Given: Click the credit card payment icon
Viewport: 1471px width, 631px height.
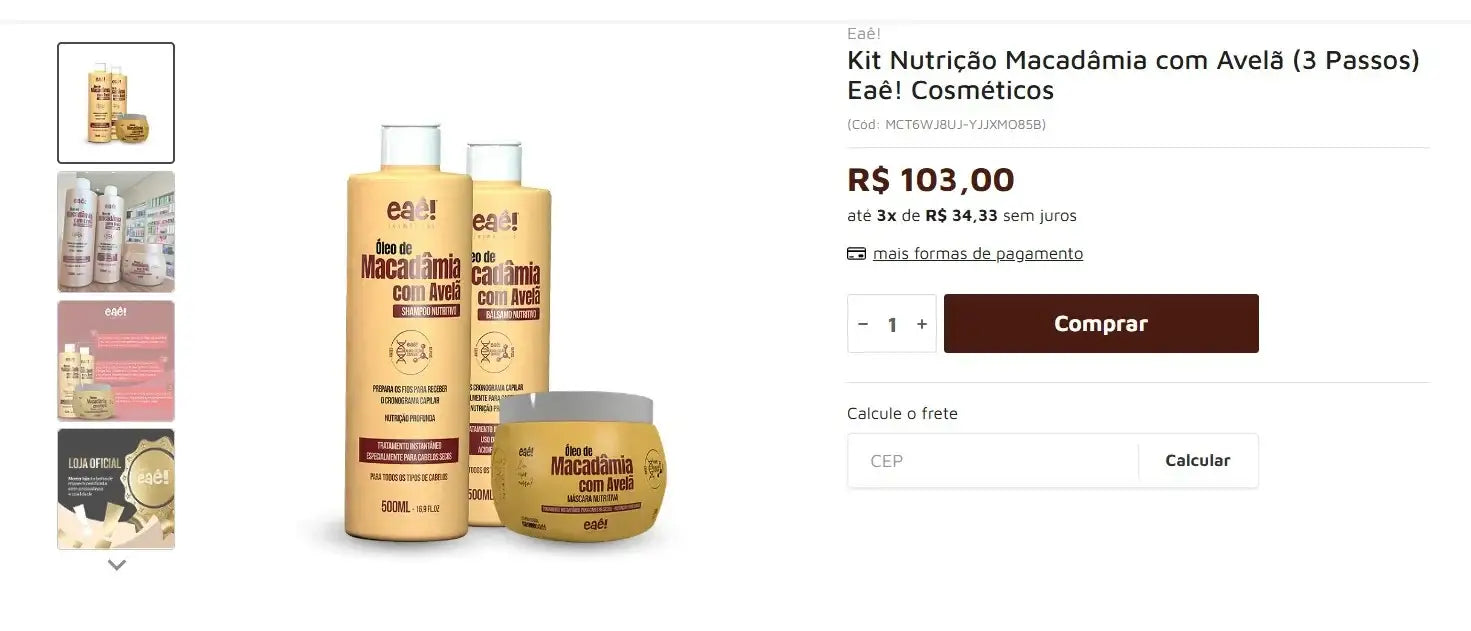Looking at the screenshot, I should point(856,254).
